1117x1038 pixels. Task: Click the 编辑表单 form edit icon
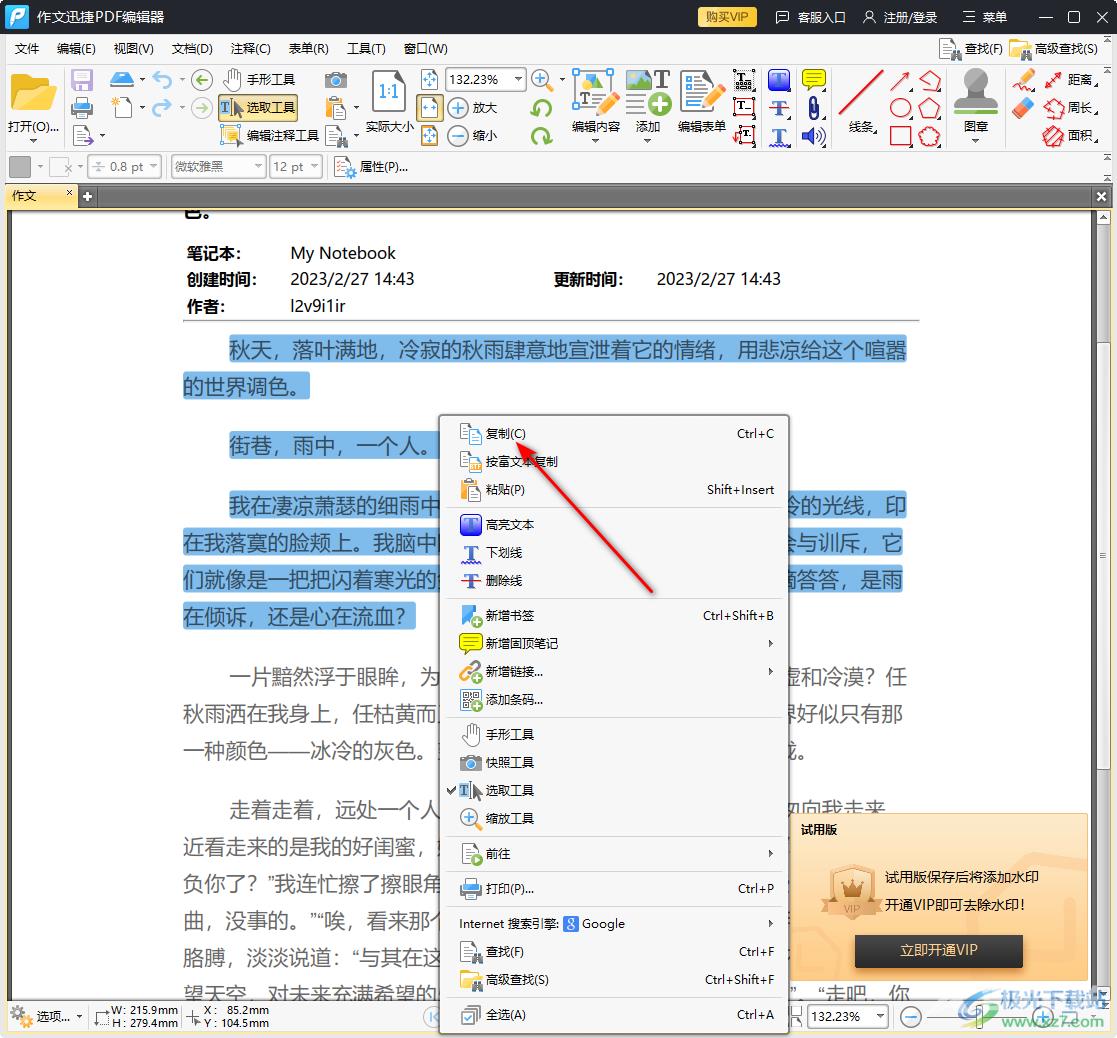point(701,92)
